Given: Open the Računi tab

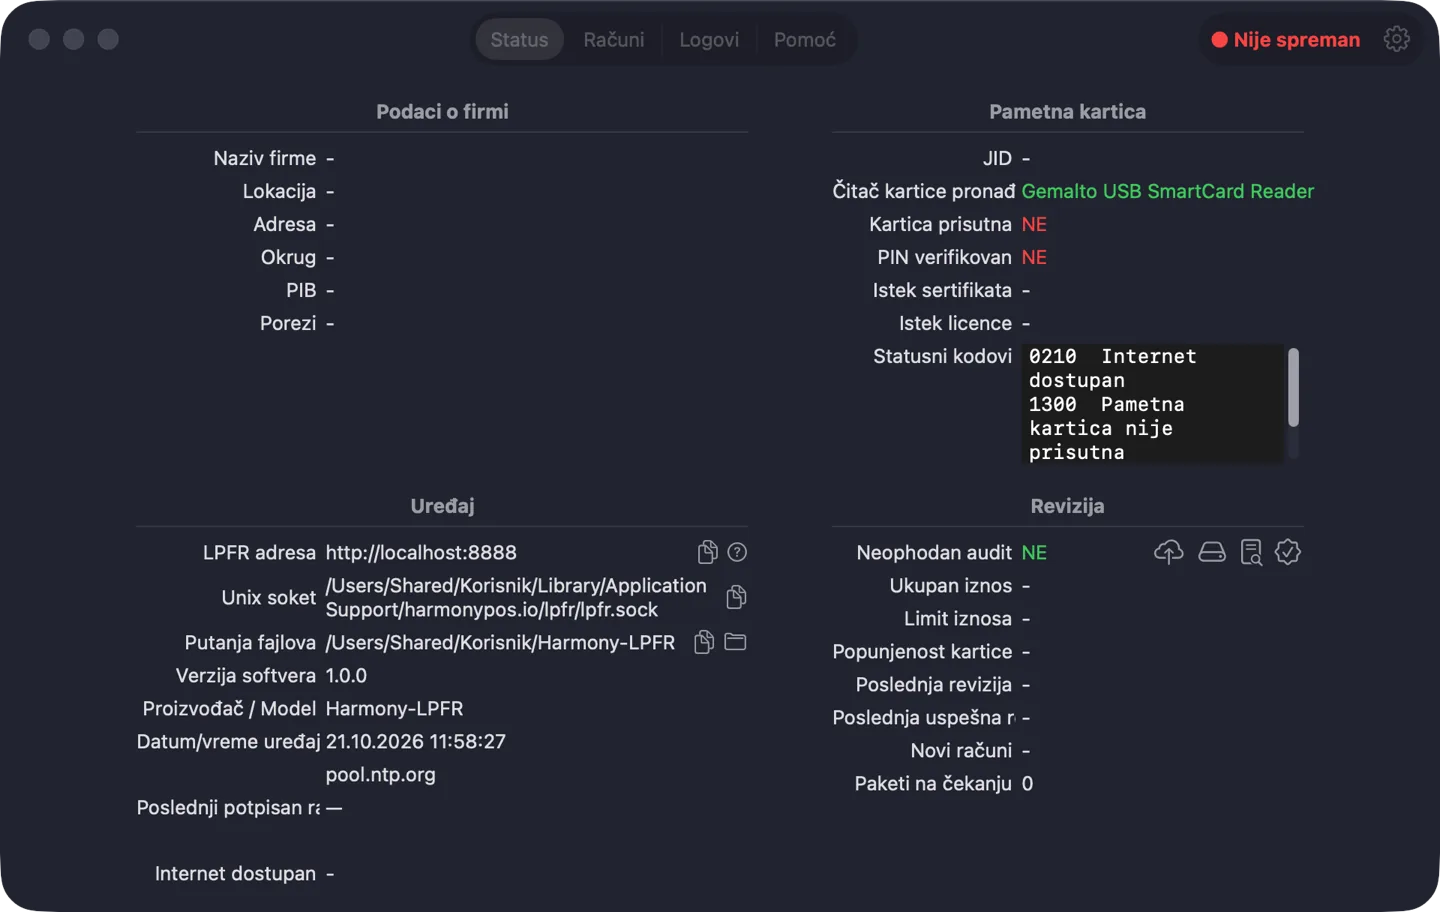Looking at the screenshot, I should point(614,40).
